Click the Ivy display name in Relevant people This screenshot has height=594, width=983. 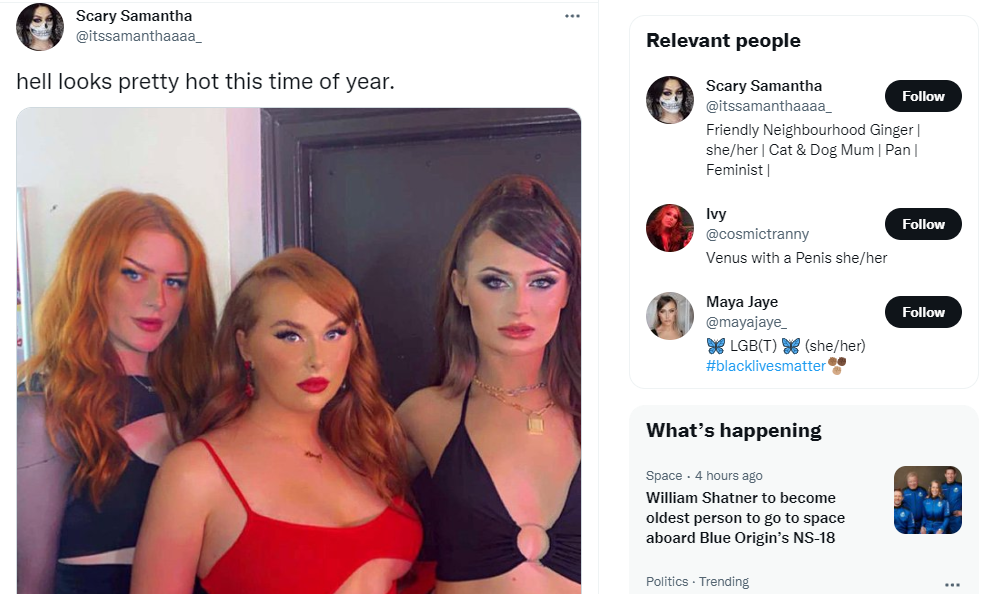click(716, 214)
